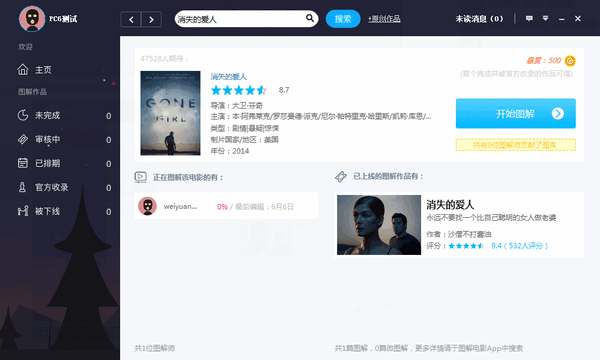Open the published work title 消失的爱人
The height and width of the screenshot is (360, 600).
coord(450,205)
